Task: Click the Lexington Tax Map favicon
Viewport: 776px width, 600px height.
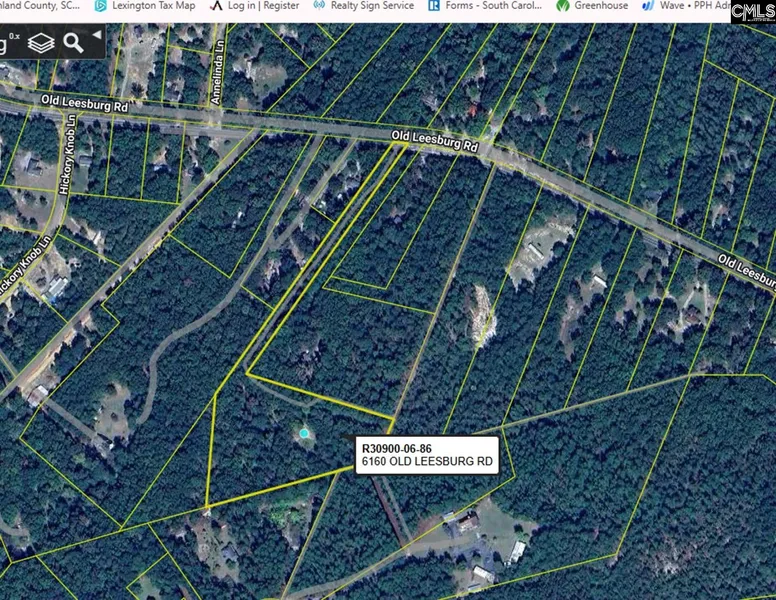Action: [x=100, y=6]
